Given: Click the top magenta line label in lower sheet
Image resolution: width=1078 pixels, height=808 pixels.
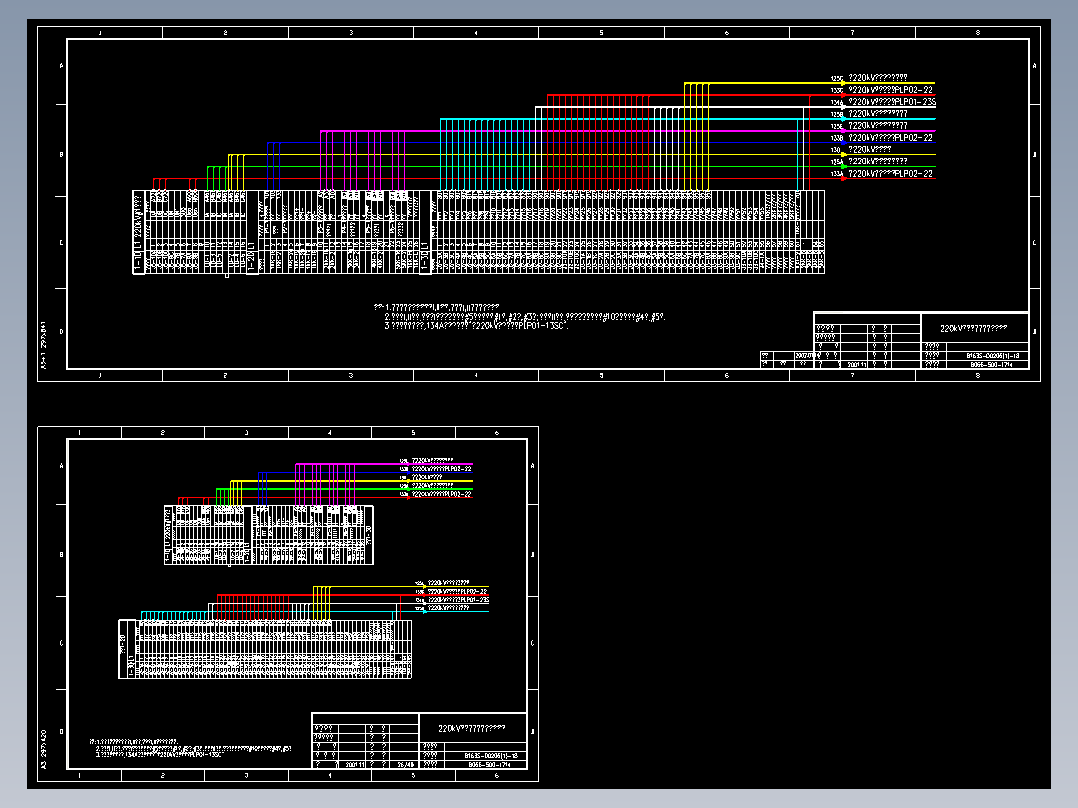Looking at the screenshot, I should [x=432, y=461].
